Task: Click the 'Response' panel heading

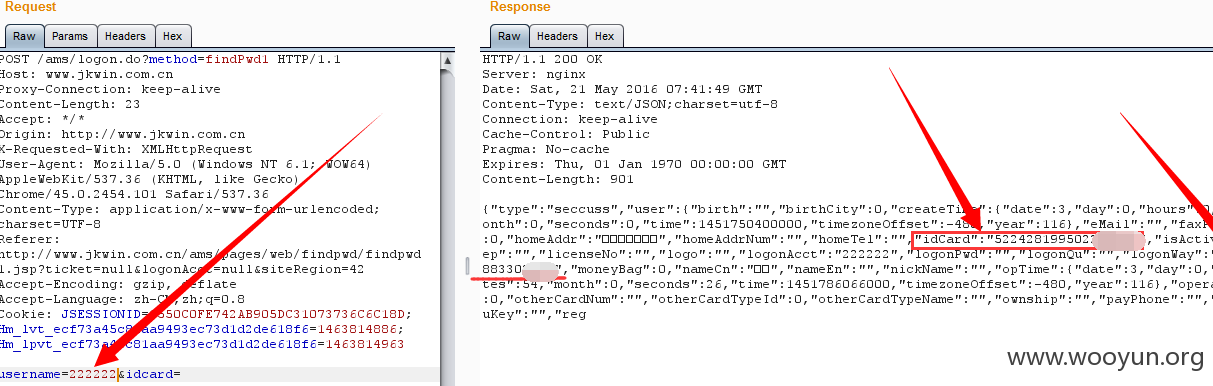Action: click(520, 8)
